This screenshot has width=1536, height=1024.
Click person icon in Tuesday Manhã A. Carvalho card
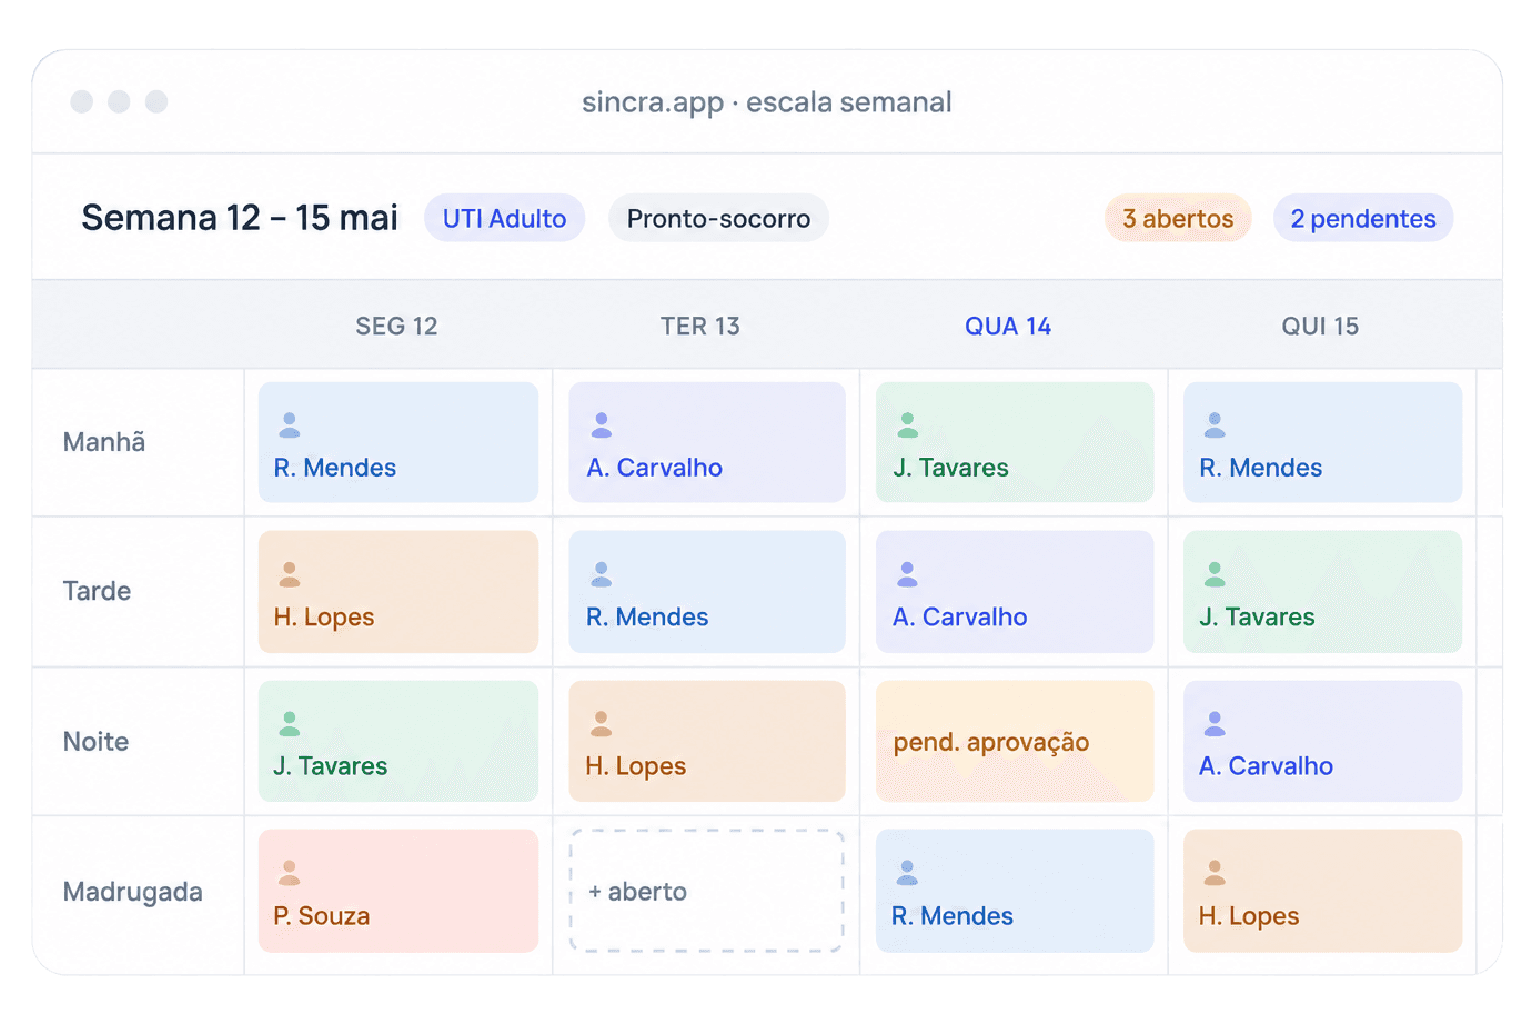tap(601, 425)
